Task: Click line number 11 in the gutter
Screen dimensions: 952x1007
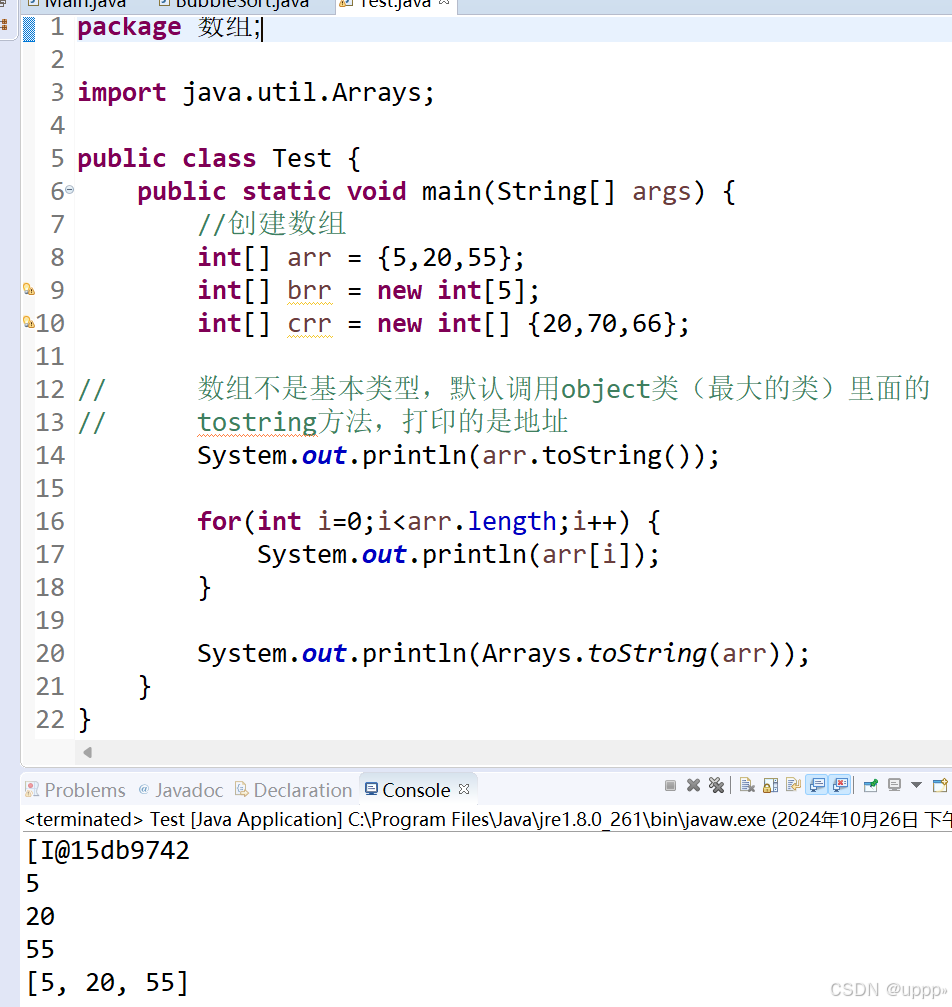Action: [51, 356]
